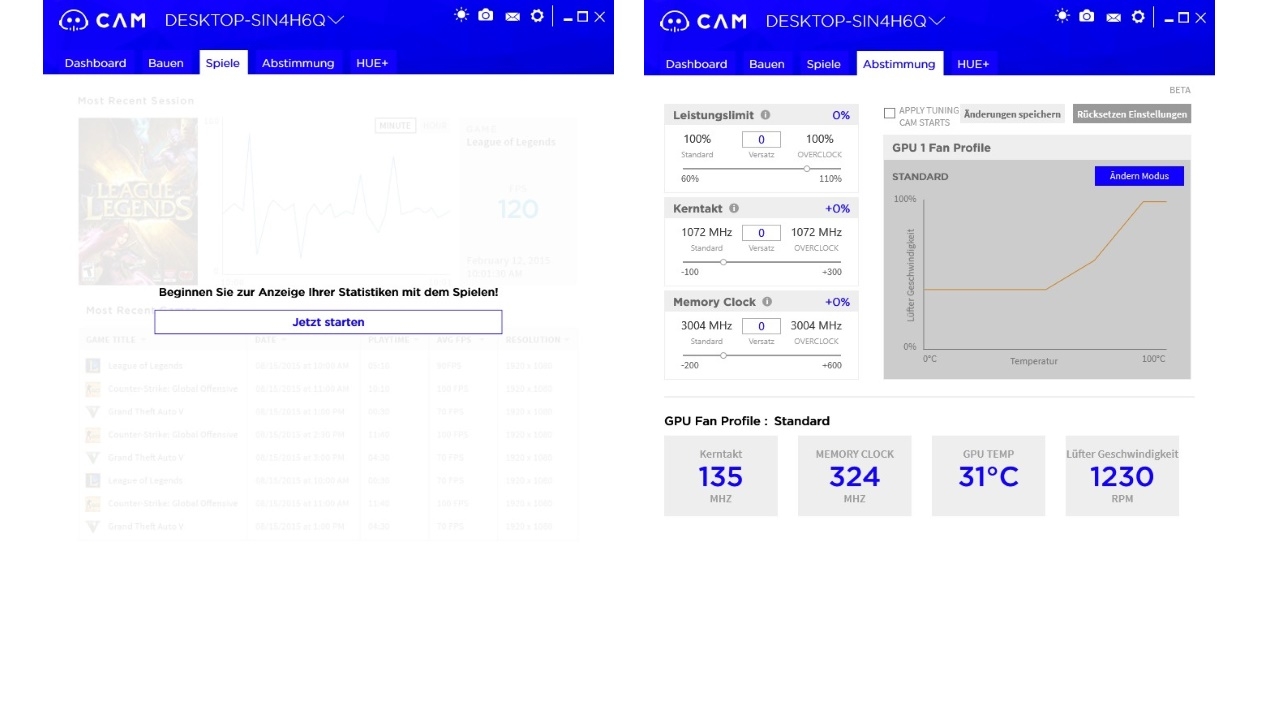
Task: Click the Leistungslimit 0% value
Action: click(841, 115)
